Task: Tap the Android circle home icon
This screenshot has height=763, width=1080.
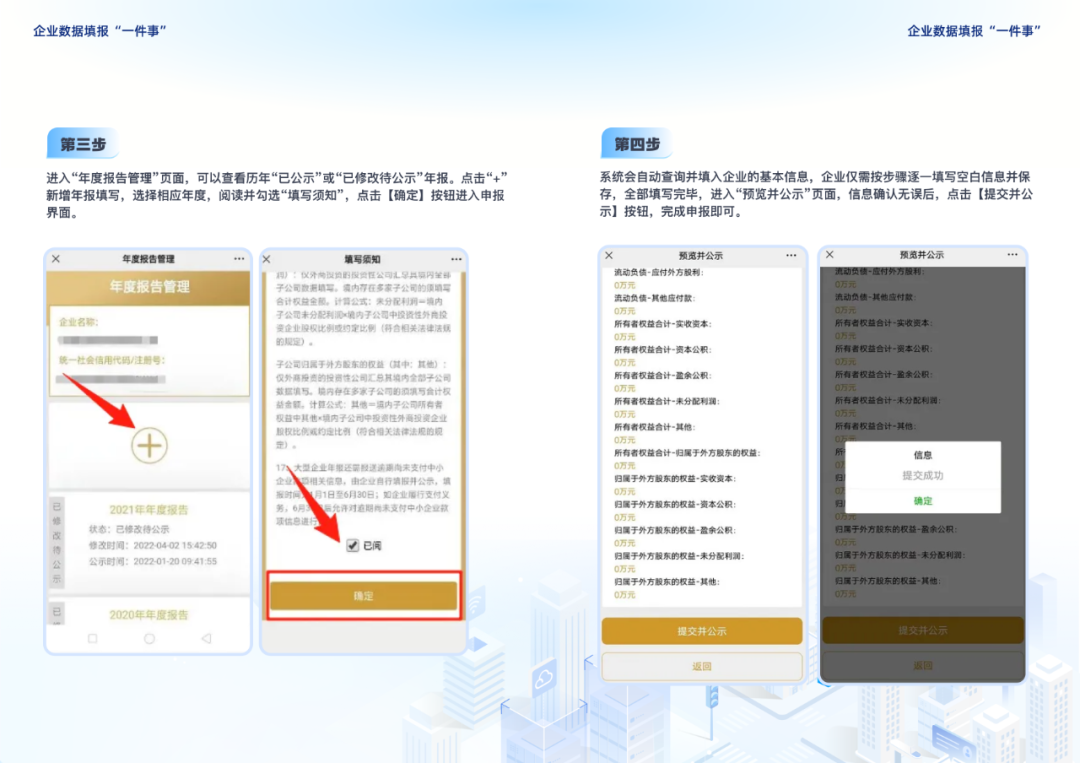Action: (149, 639)
